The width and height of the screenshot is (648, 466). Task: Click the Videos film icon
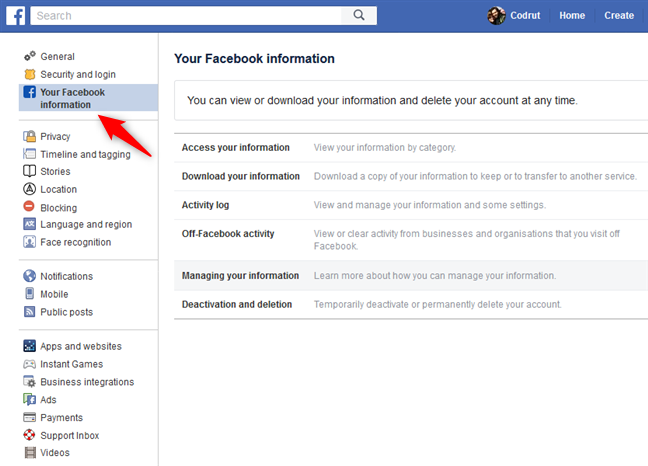coord(30,452)
